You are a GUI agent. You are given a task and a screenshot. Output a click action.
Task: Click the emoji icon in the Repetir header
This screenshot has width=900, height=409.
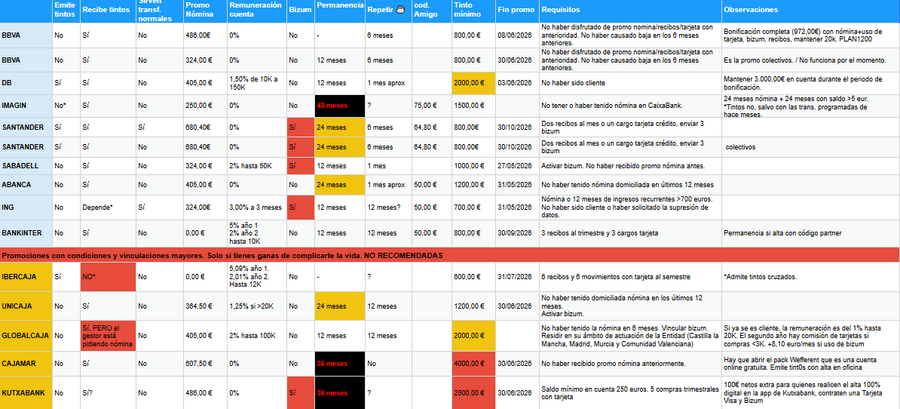[401, 9]
